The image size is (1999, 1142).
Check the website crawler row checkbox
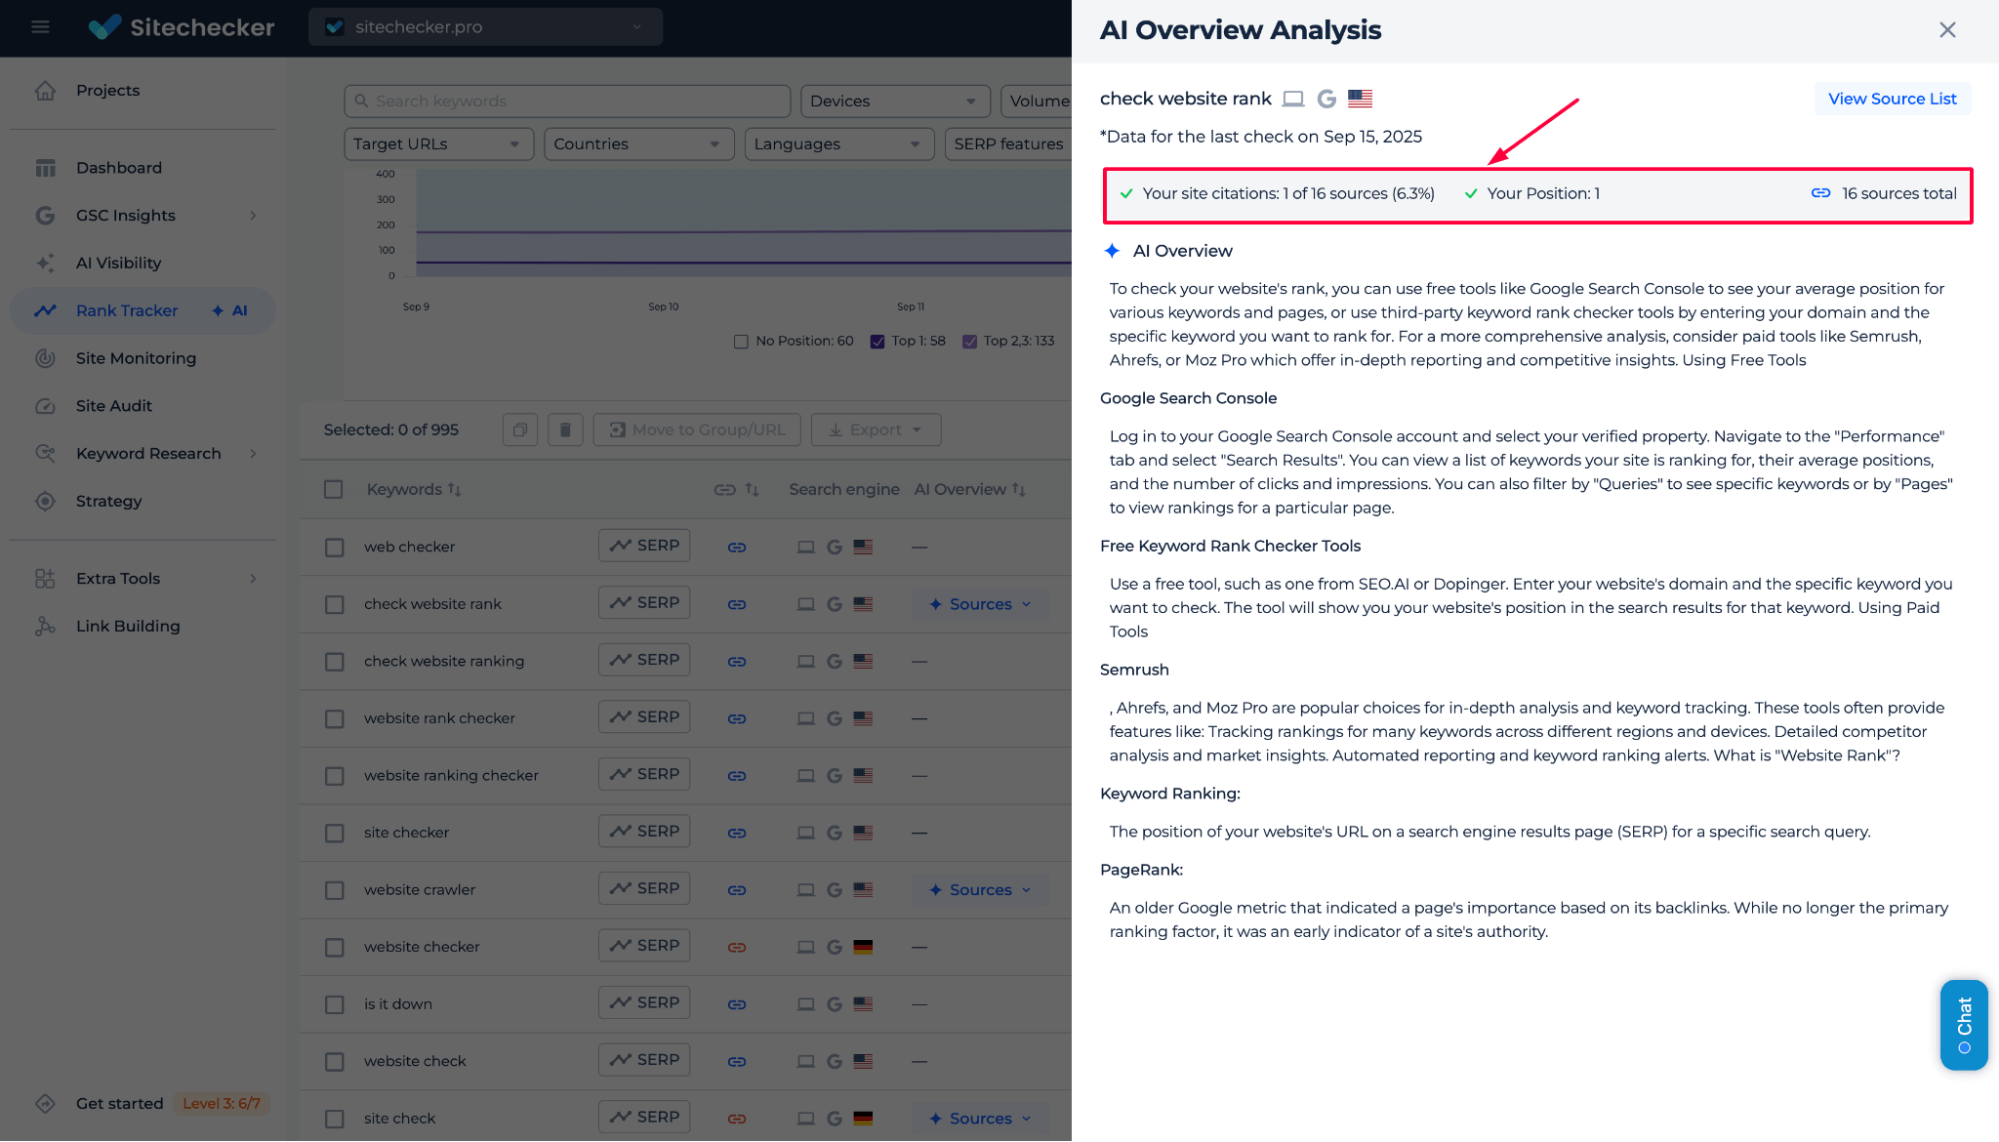334,890
